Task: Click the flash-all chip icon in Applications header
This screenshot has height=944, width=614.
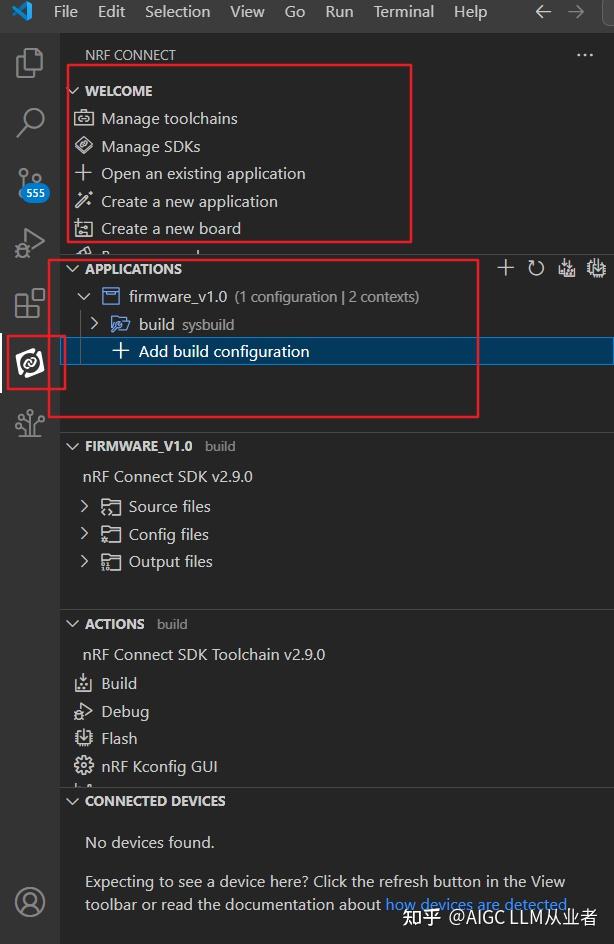Action: pyautogui.click(x=597, y=268)
